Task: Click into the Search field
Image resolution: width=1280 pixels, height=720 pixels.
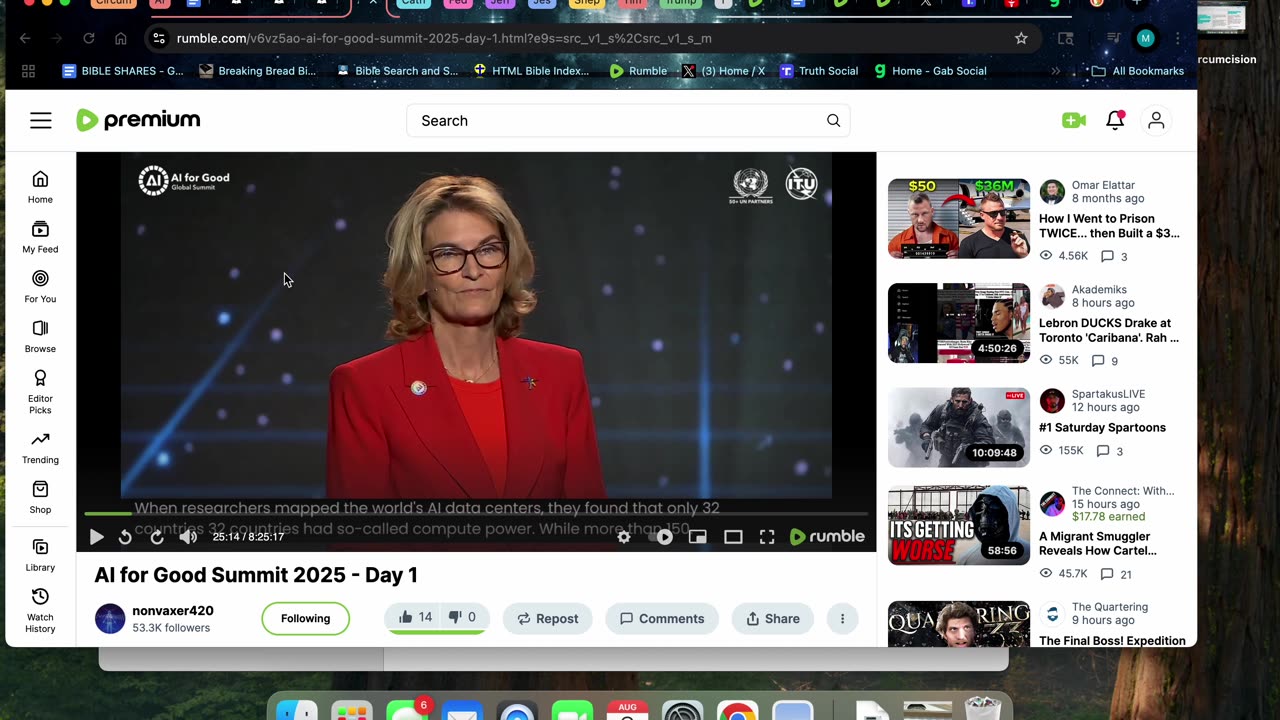Action: click(x=628, y=121)
